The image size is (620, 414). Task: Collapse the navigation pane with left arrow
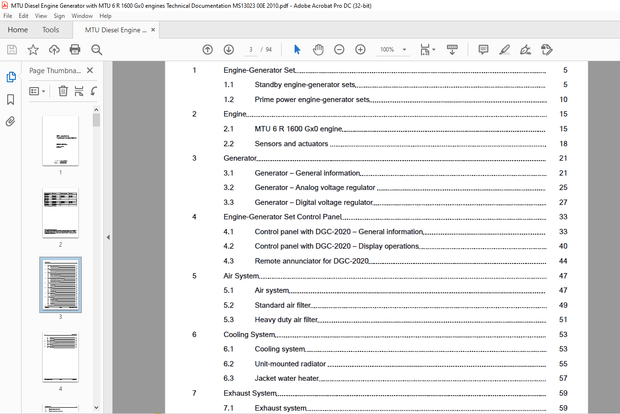coord(108,237)
